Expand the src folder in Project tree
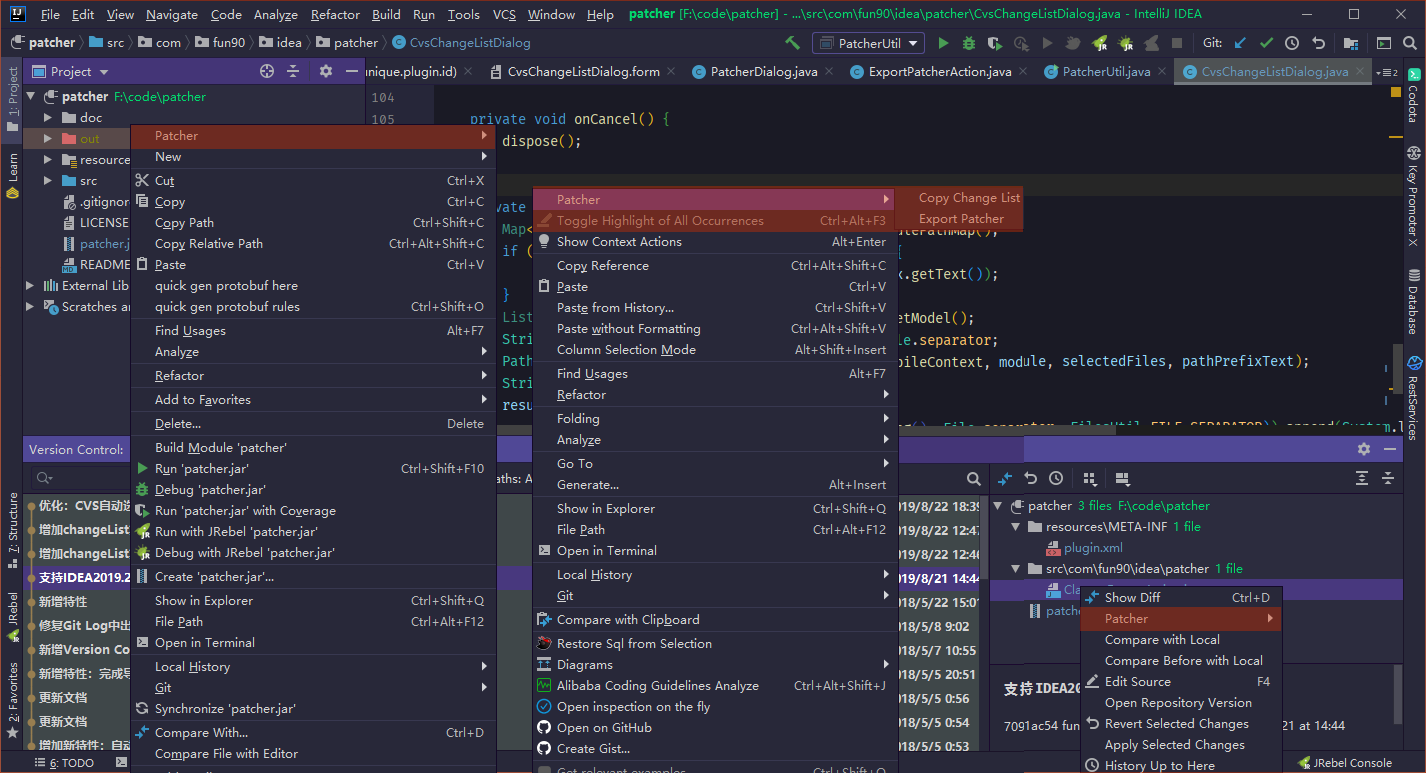 coord(48,181)
